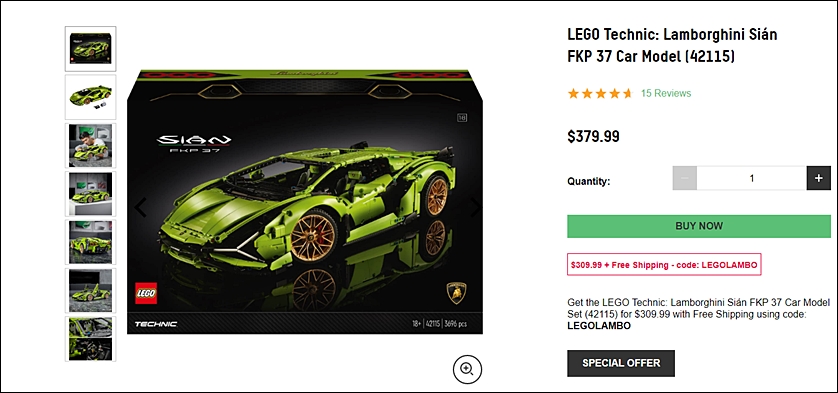This screenshot has width=838, height=393.
Task: Select the sixth thumbnail with open scissor doors
Action: [x=90, y=290]
